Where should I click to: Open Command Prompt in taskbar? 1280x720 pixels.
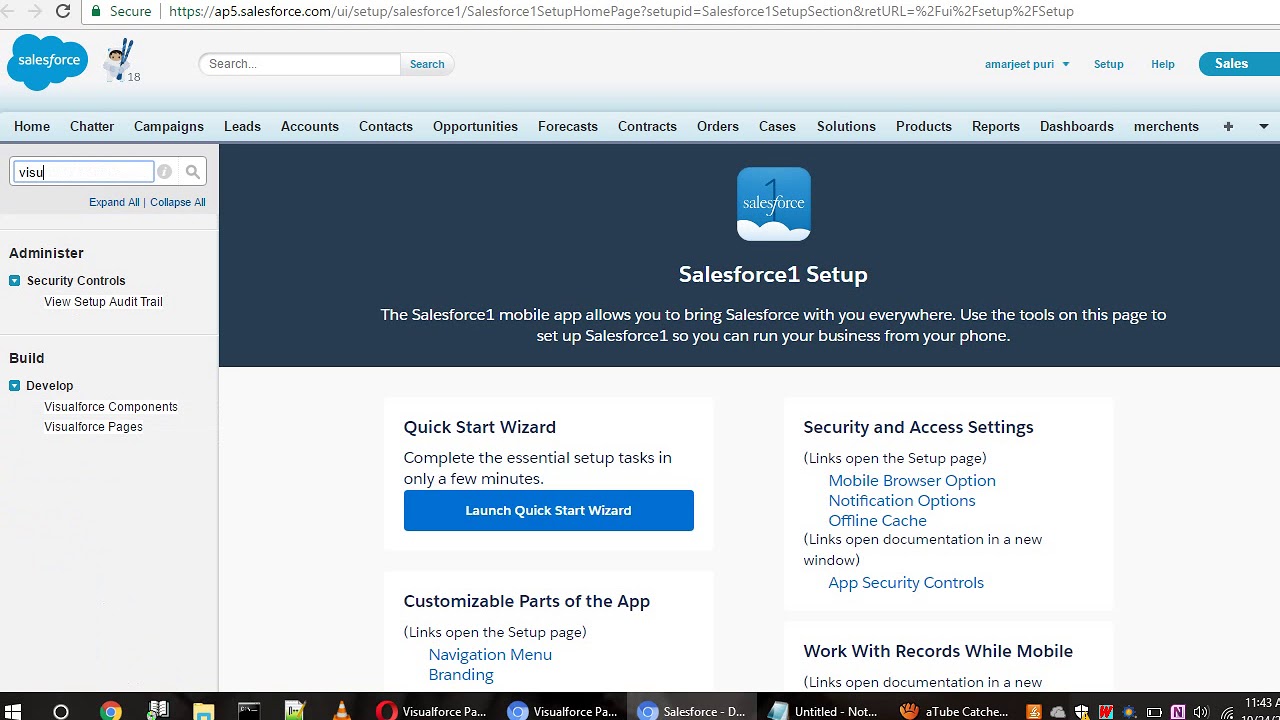point(249,711)
